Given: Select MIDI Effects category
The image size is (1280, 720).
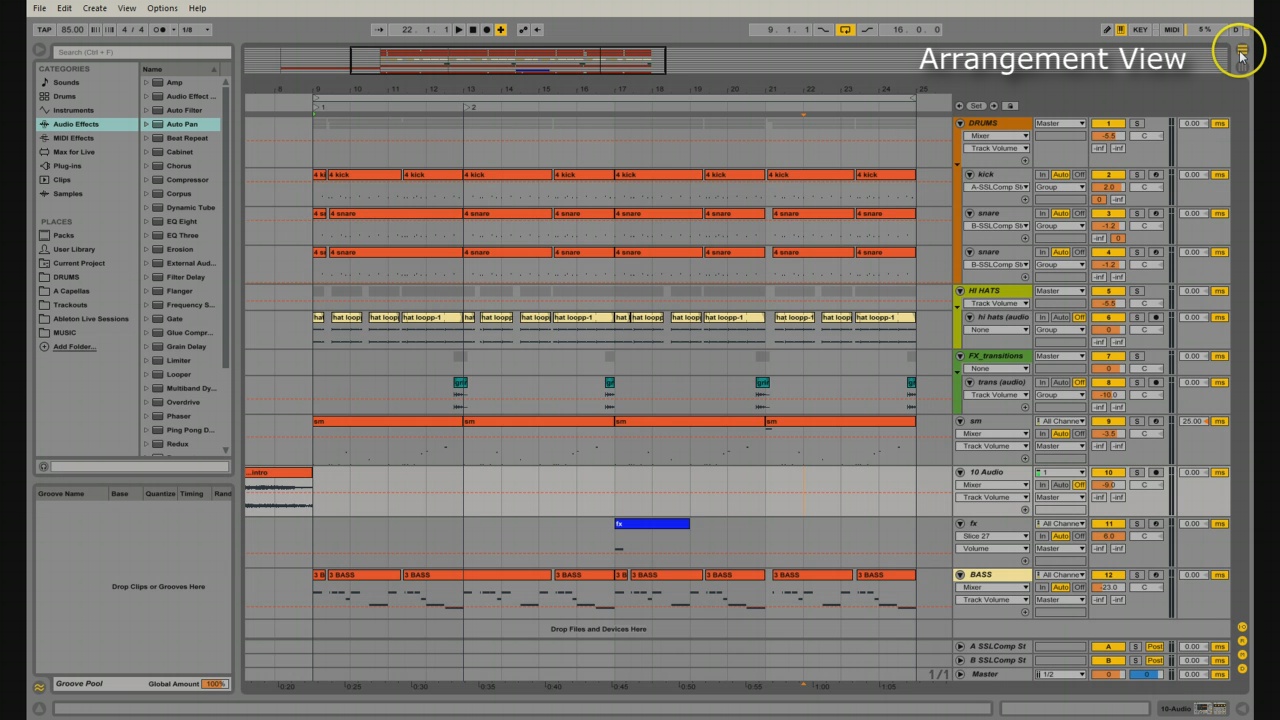Looking at the screenshot, I should click(73, 138).
